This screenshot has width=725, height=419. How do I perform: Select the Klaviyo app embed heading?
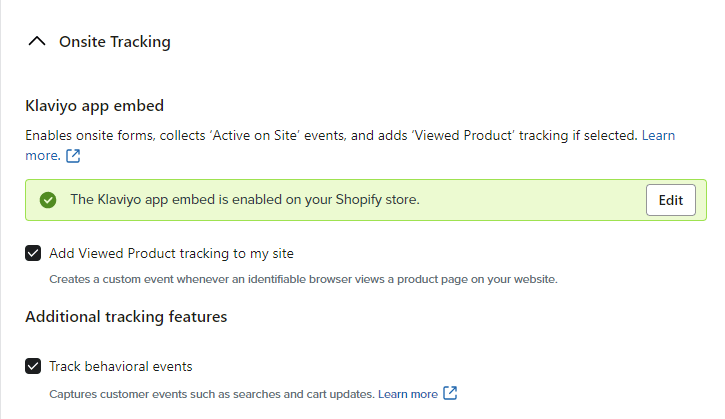(x=94, y=106)
